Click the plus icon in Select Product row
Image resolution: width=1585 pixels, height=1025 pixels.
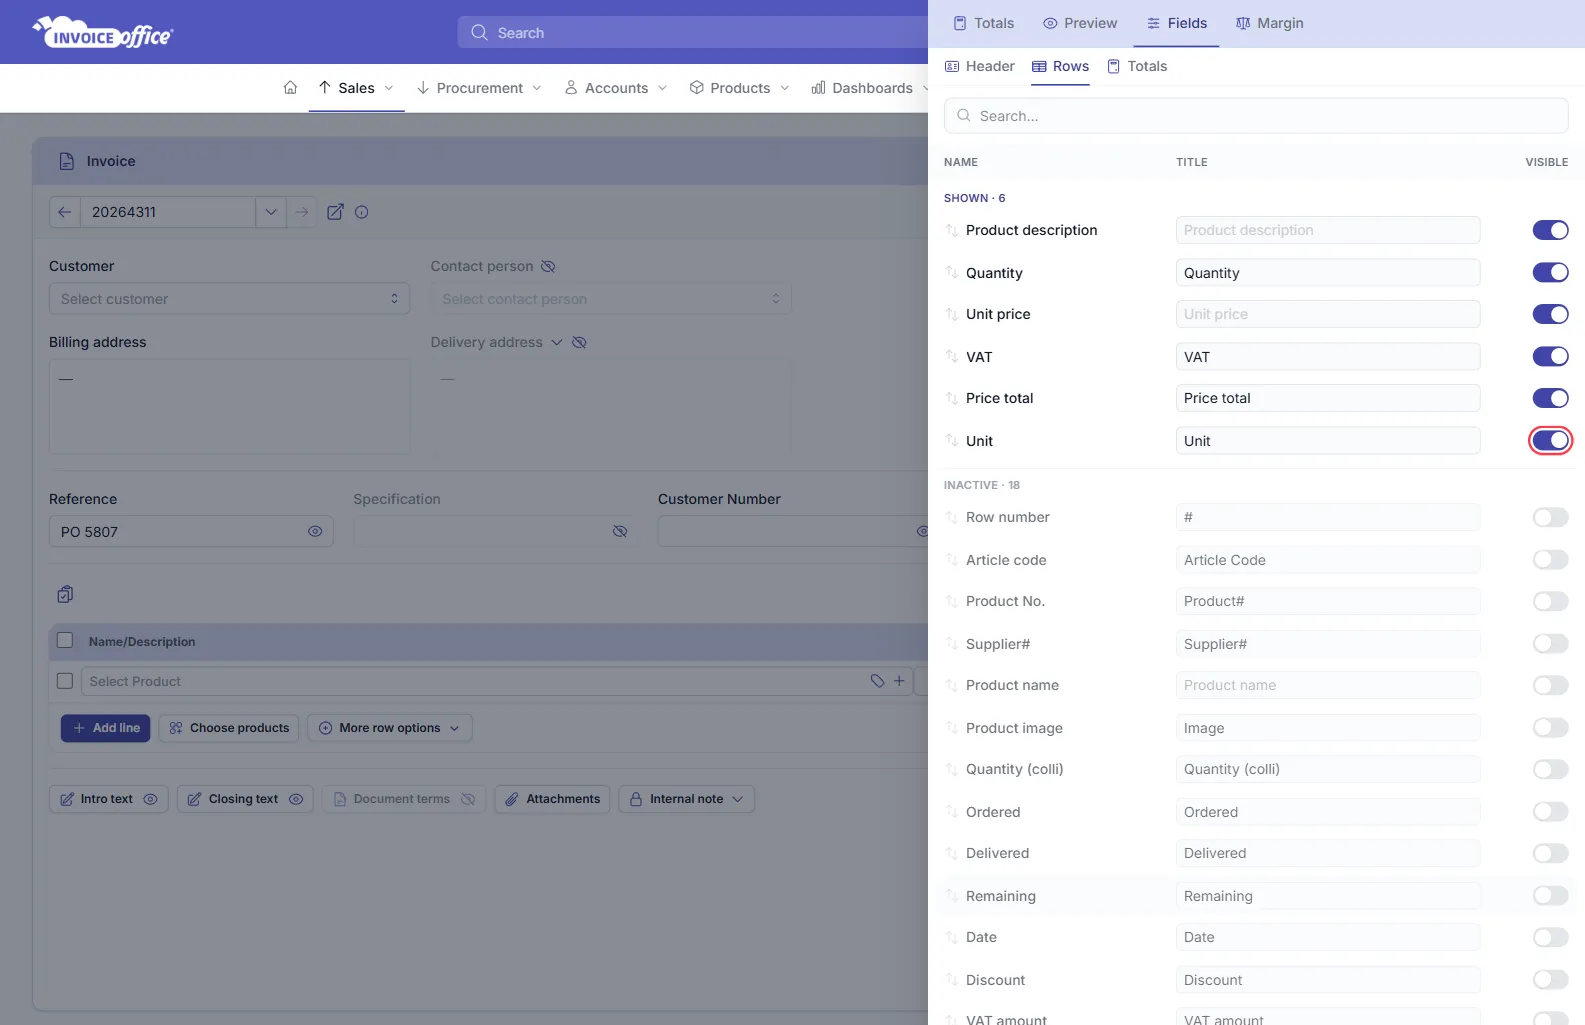(x=899, y=681)
